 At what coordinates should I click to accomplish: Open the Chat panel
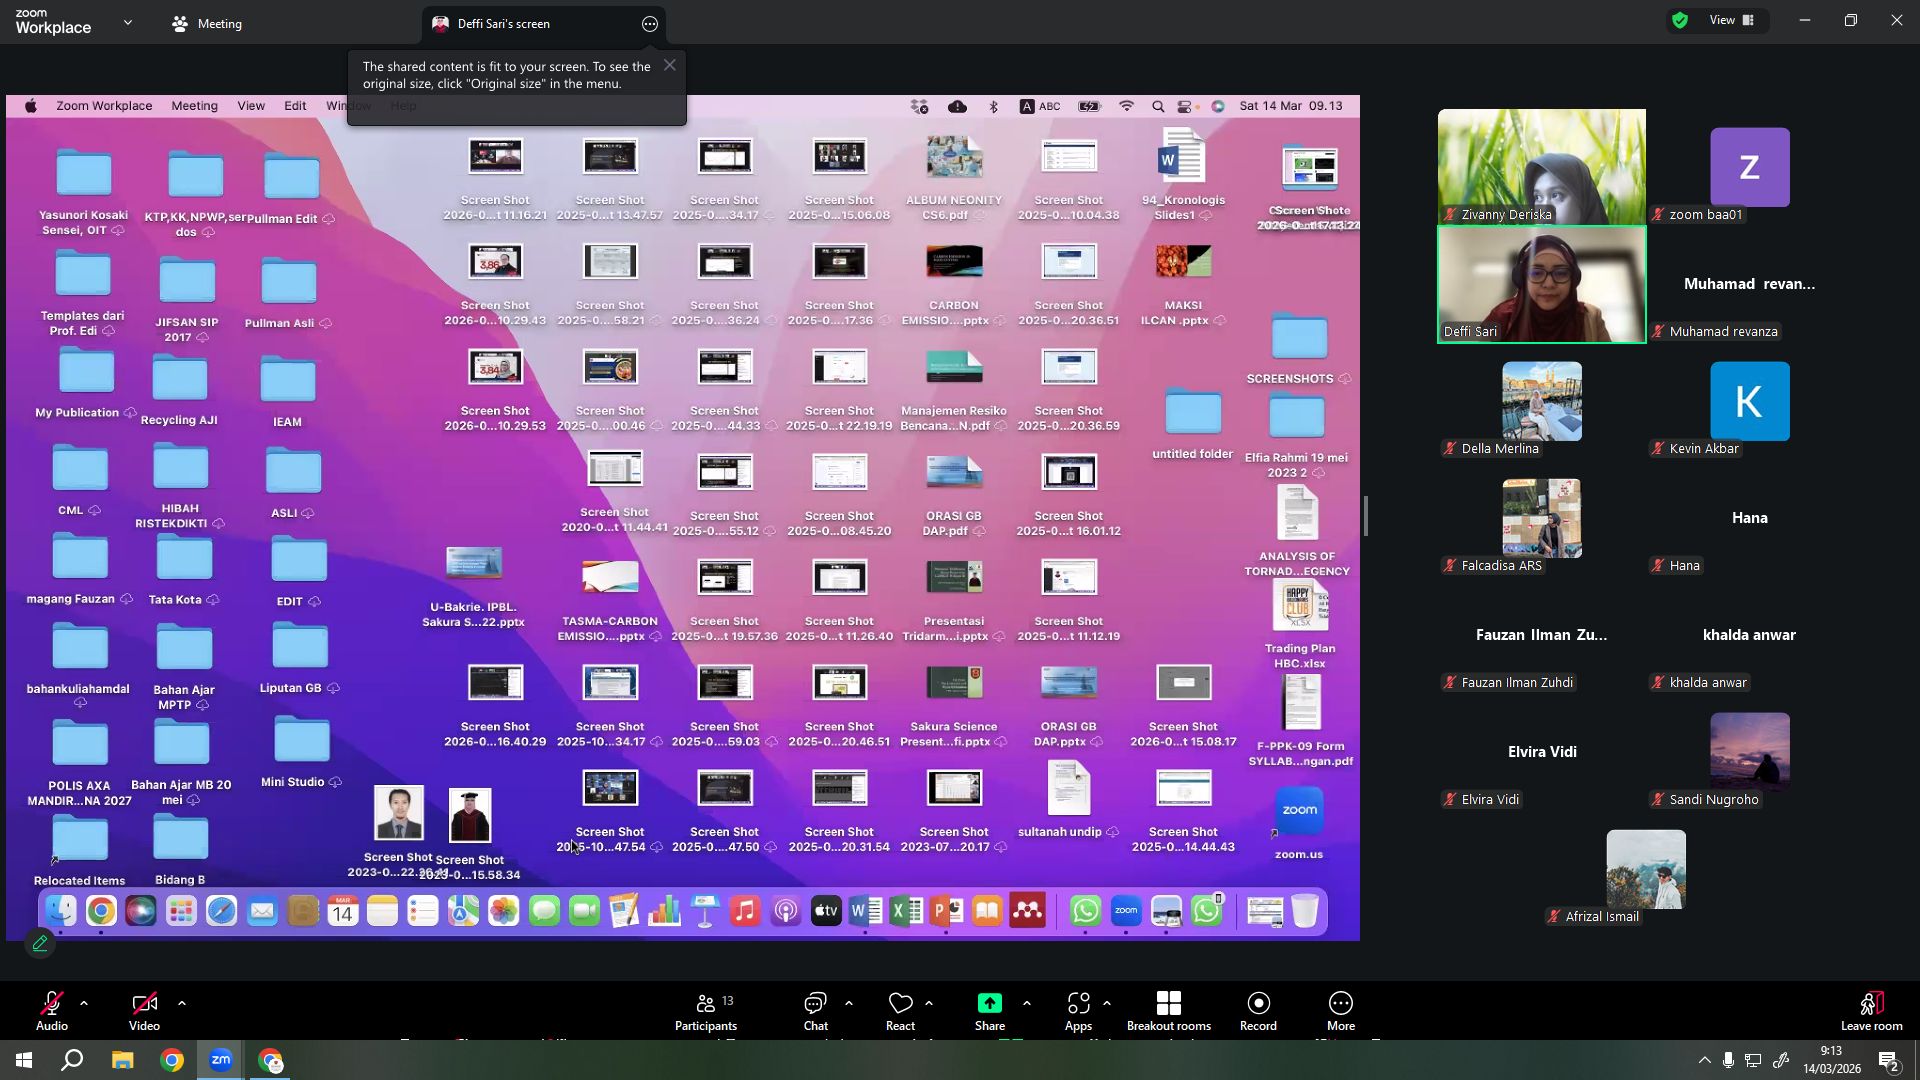click(816, 1010)
